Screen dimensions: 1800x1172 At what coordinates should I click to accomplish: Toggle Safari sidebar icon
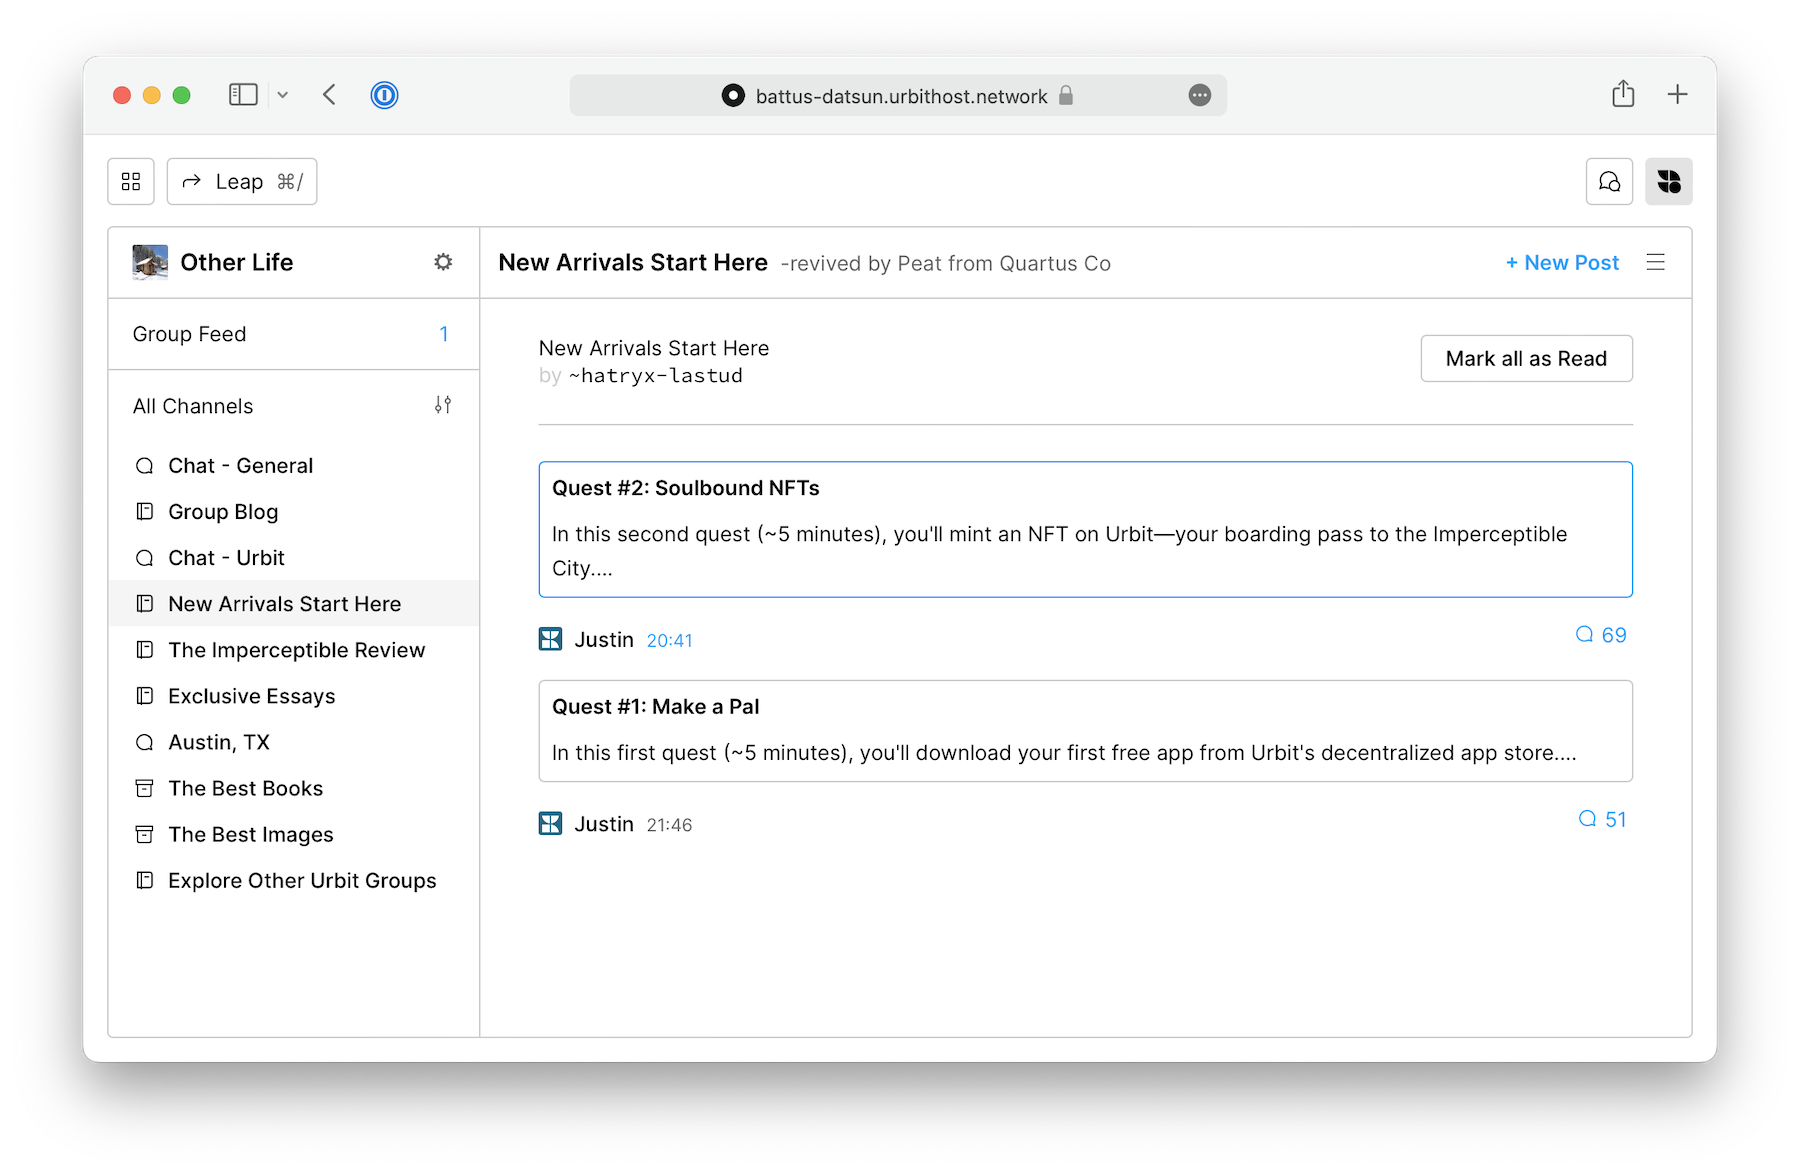coord(243,95)
